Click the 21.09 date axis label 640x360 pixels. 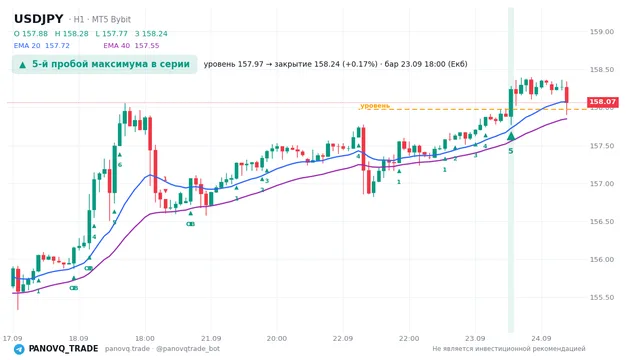[211, 338]
